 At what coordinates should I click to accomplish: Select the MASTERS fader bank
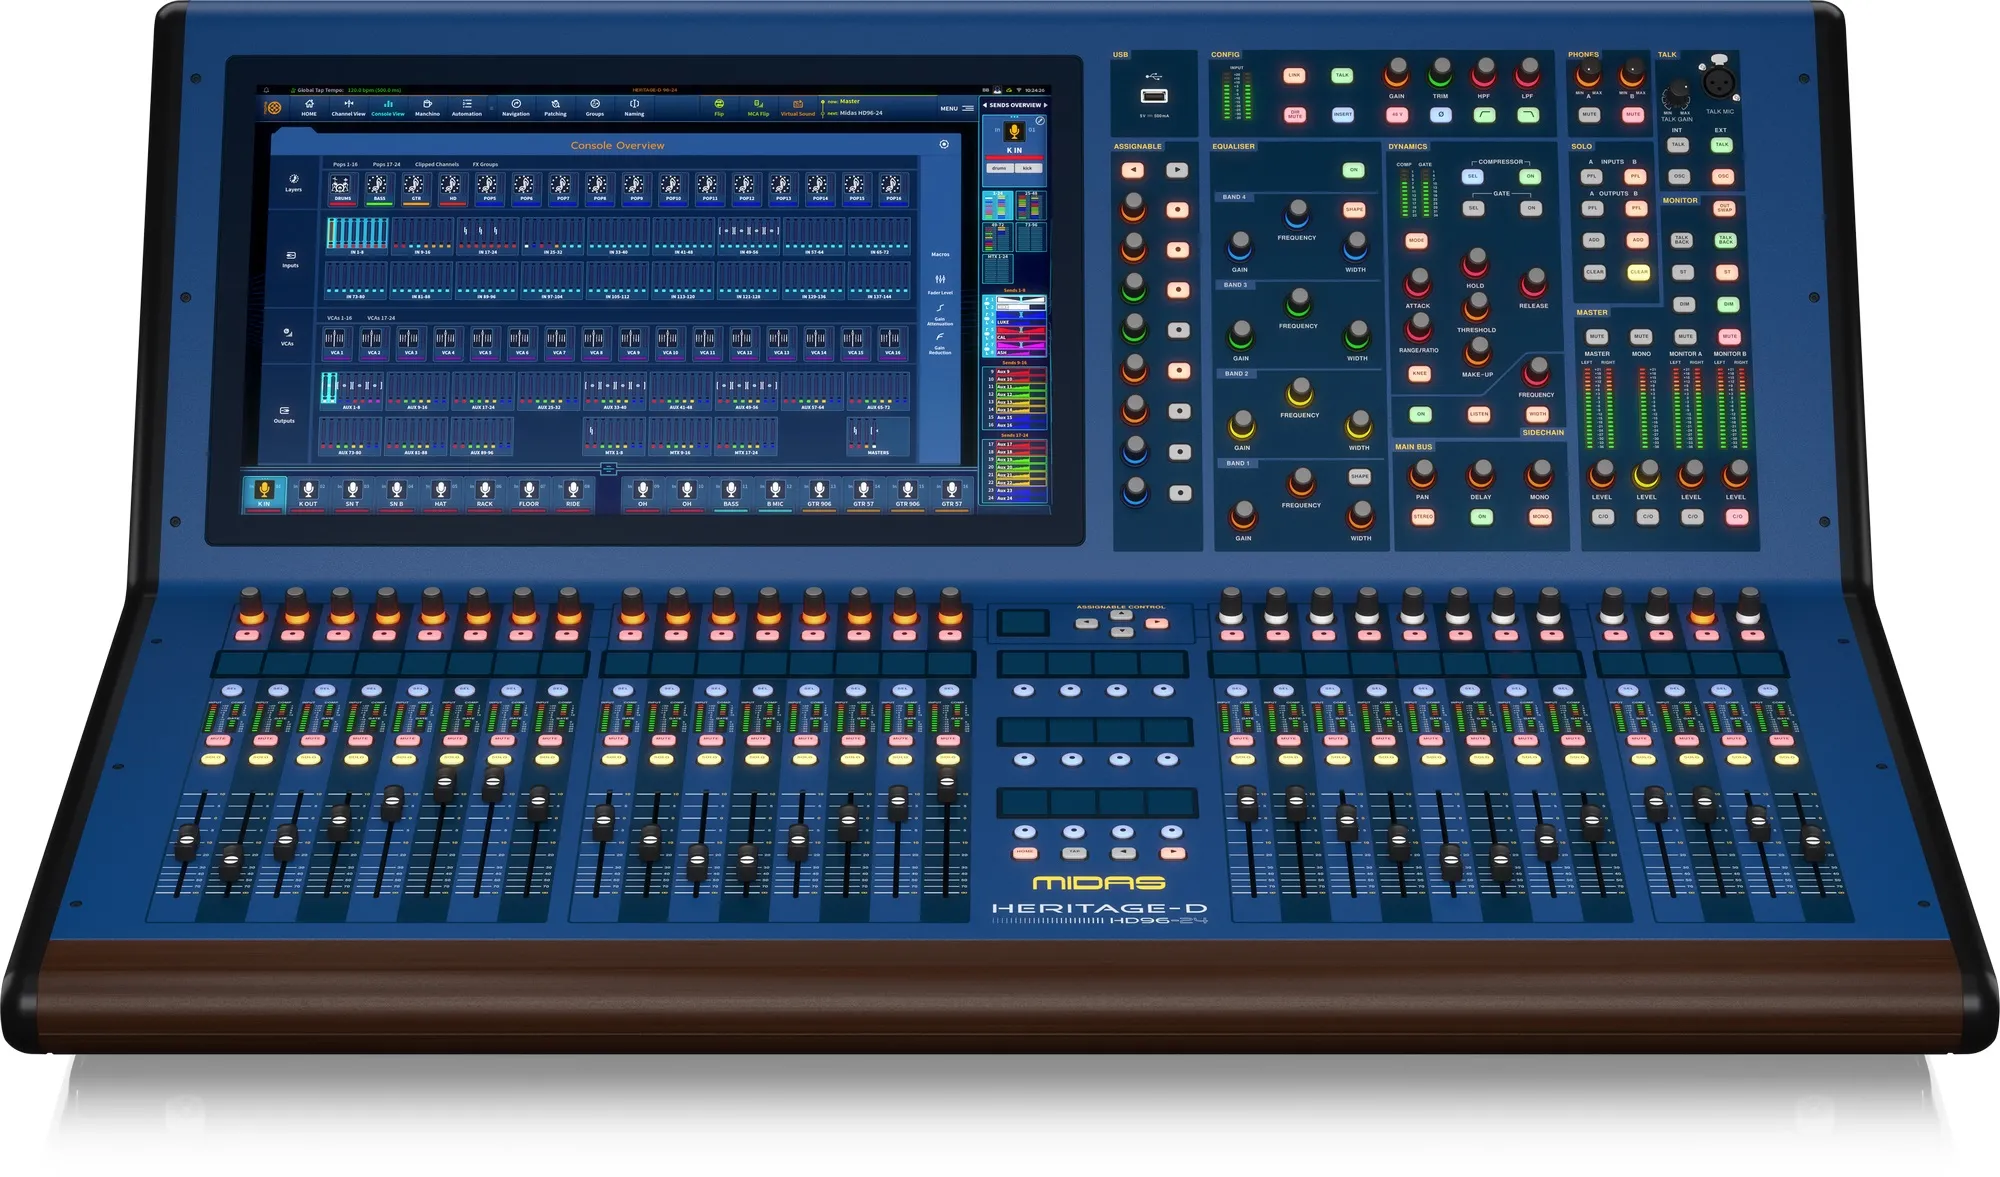[x=877, y=436]
